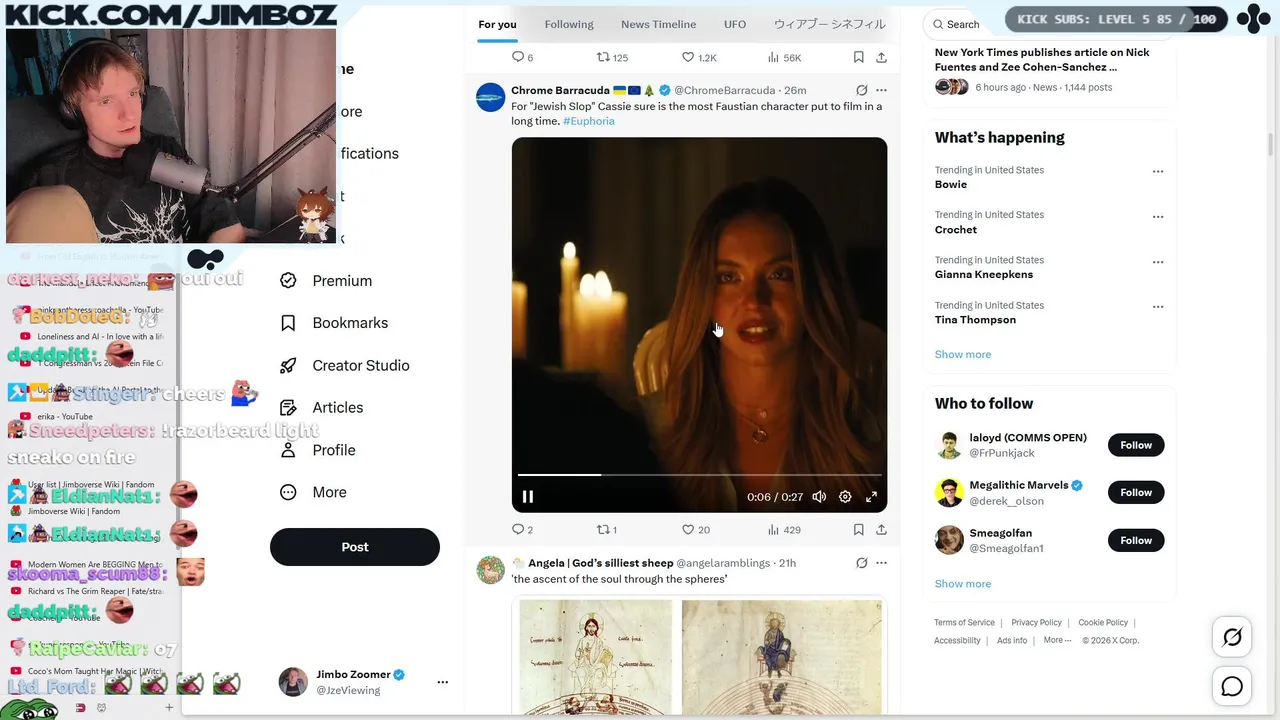This screenshot has width=1280, height=720.
Task: Repost Chrome Barracuda's post
Action: (607, 530)
